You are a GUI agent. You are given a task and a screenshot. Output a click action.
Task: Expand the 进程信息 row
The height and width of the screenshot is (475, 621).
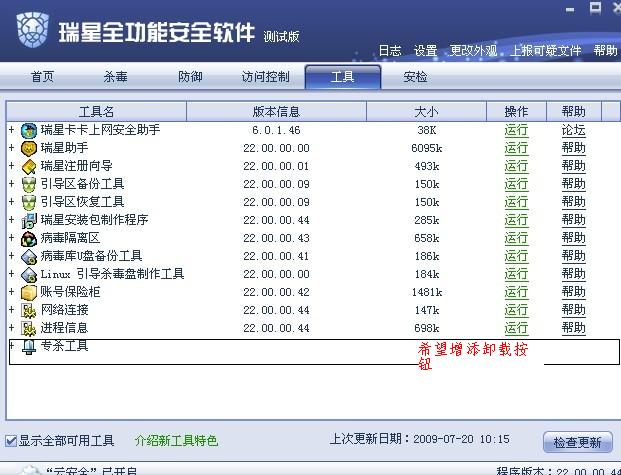click(12, 328)
